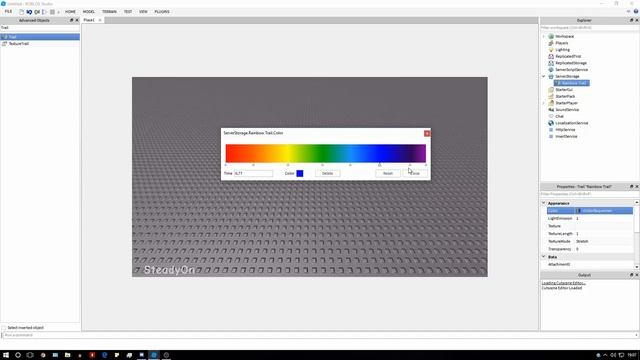Click the ReplicatedFirst icon in Explorer

(551, 56)
